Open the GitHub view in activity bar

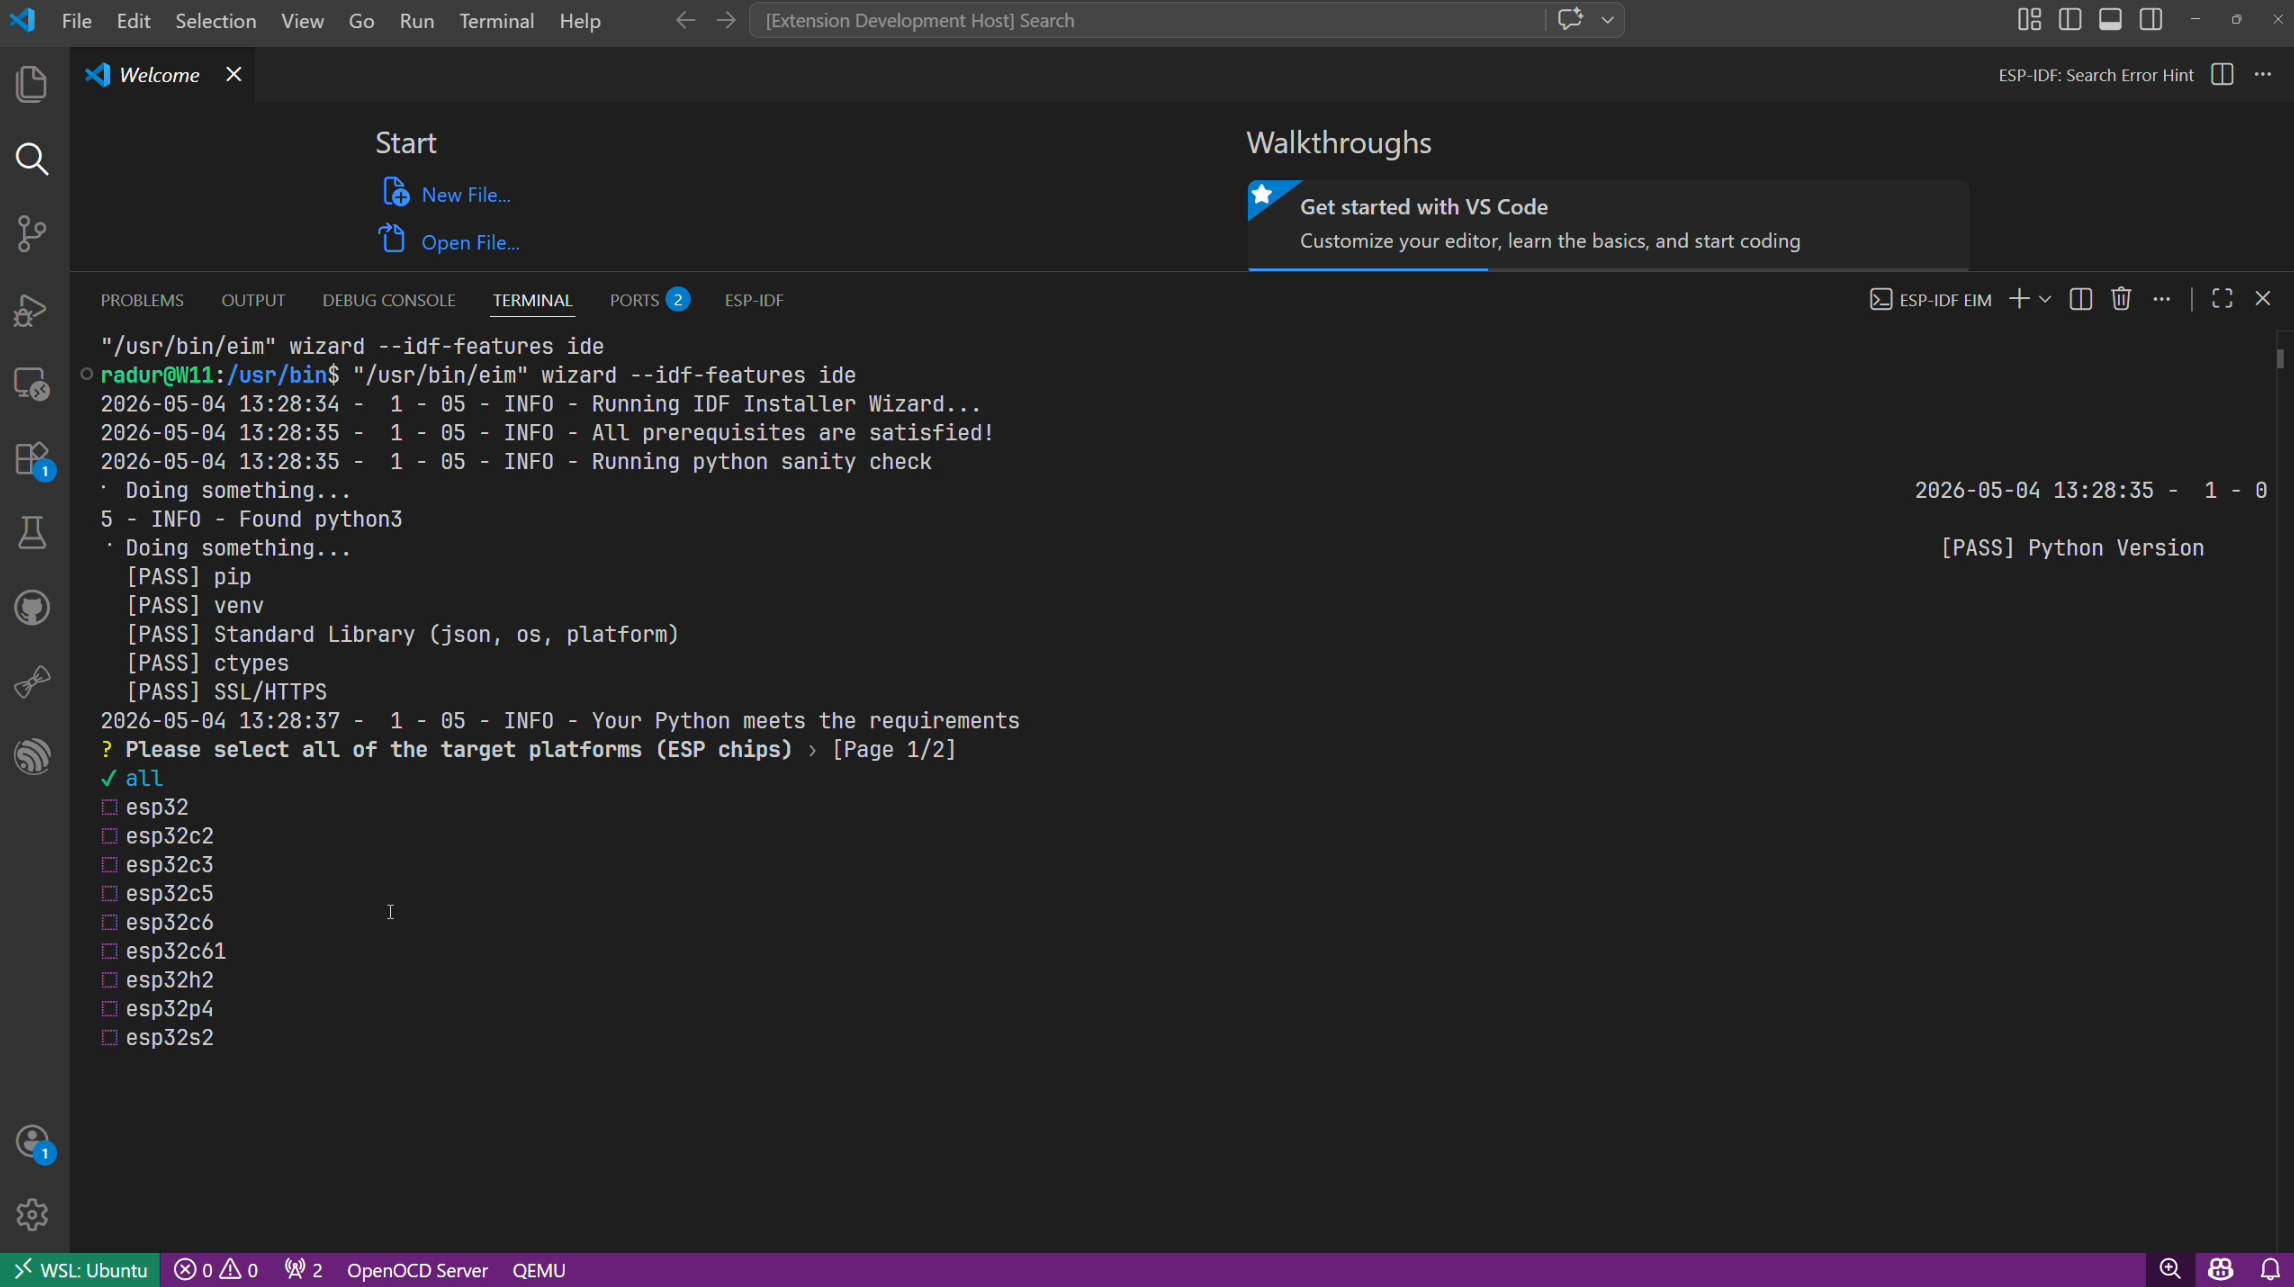tap(32, 608)
